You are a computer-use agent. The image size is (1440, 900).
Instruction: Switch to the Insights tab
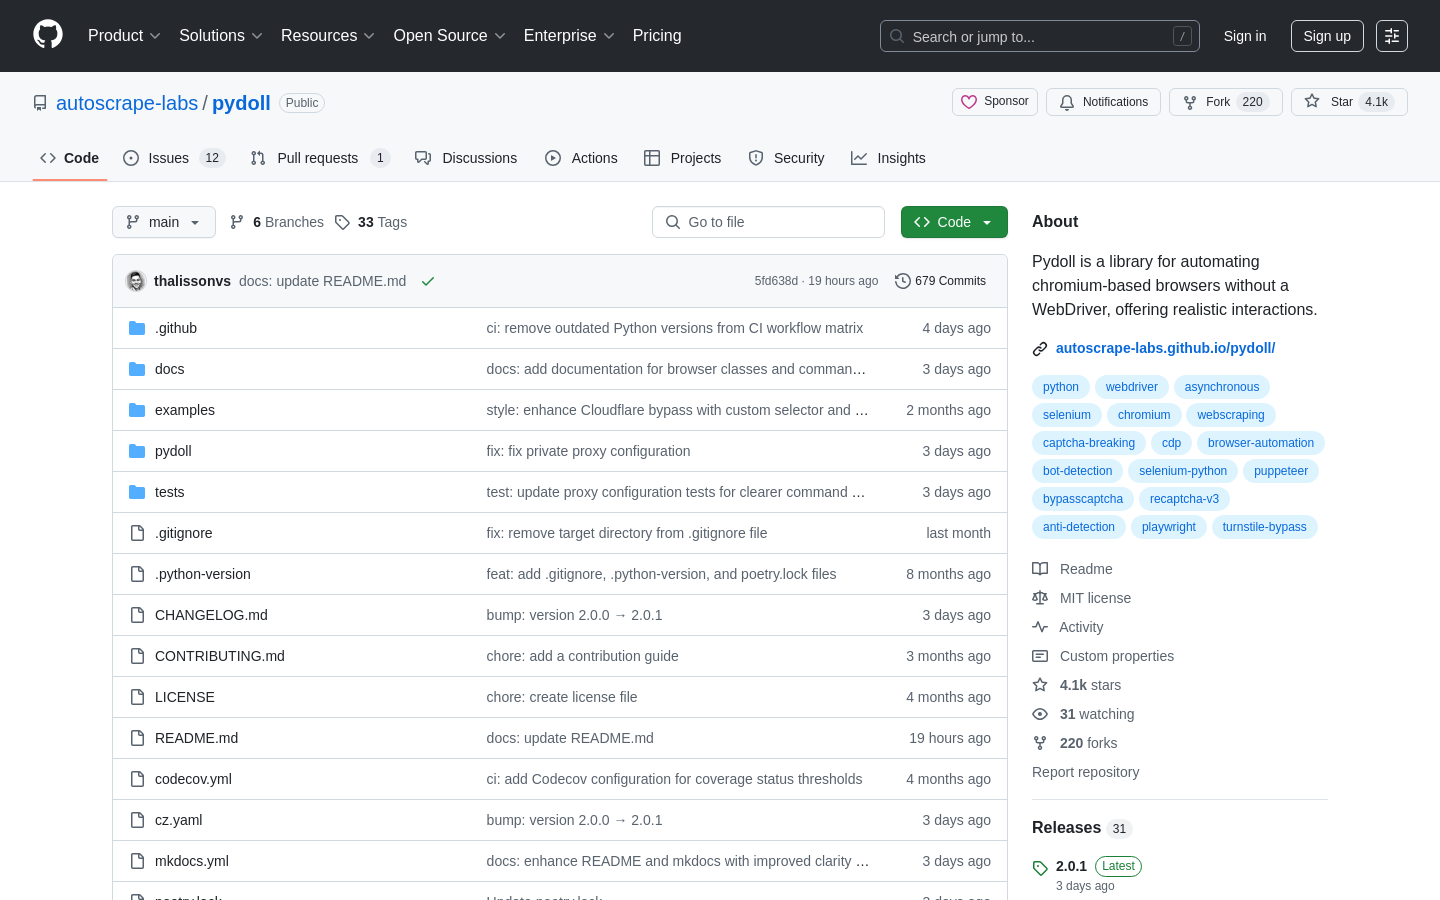click(888, 158)
